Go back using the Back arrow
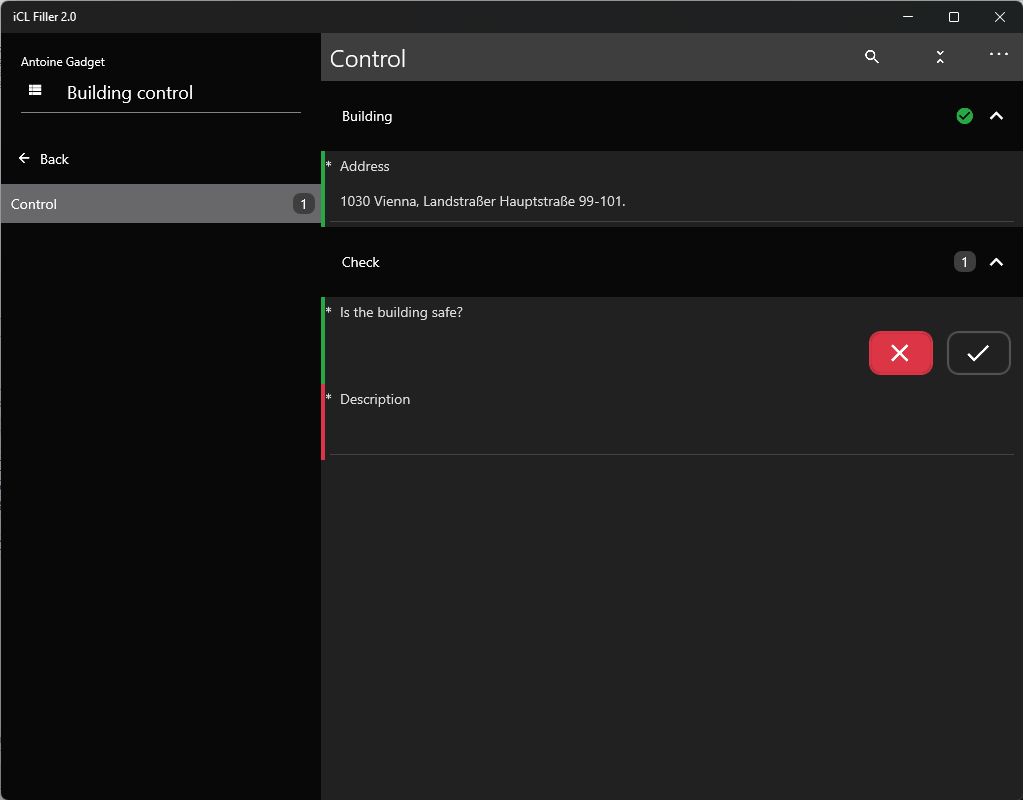The height and width of the screenshot is (800, 1023). [x=44, y=159]
